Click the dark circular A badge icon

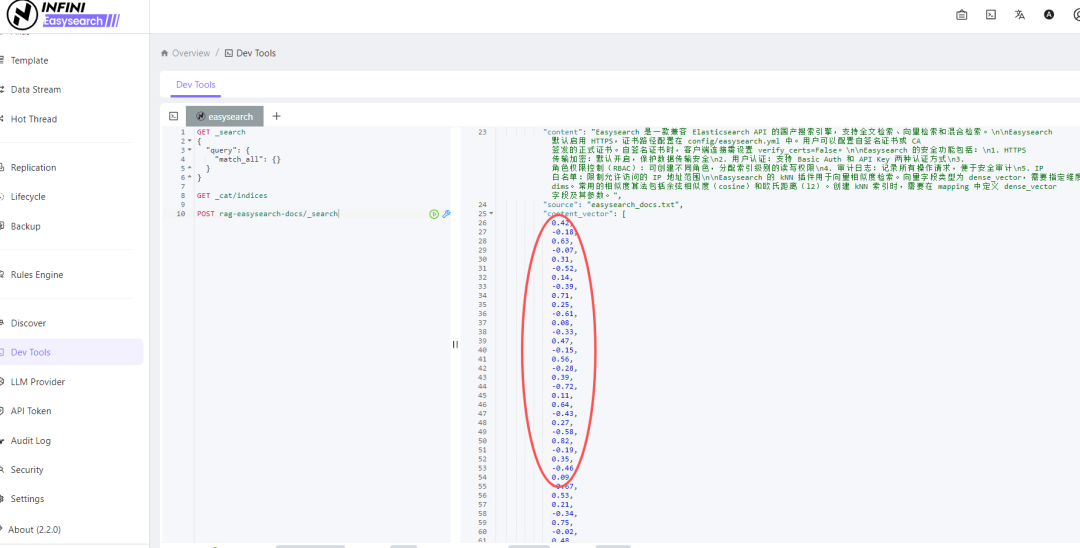[x=1049, y=14]
